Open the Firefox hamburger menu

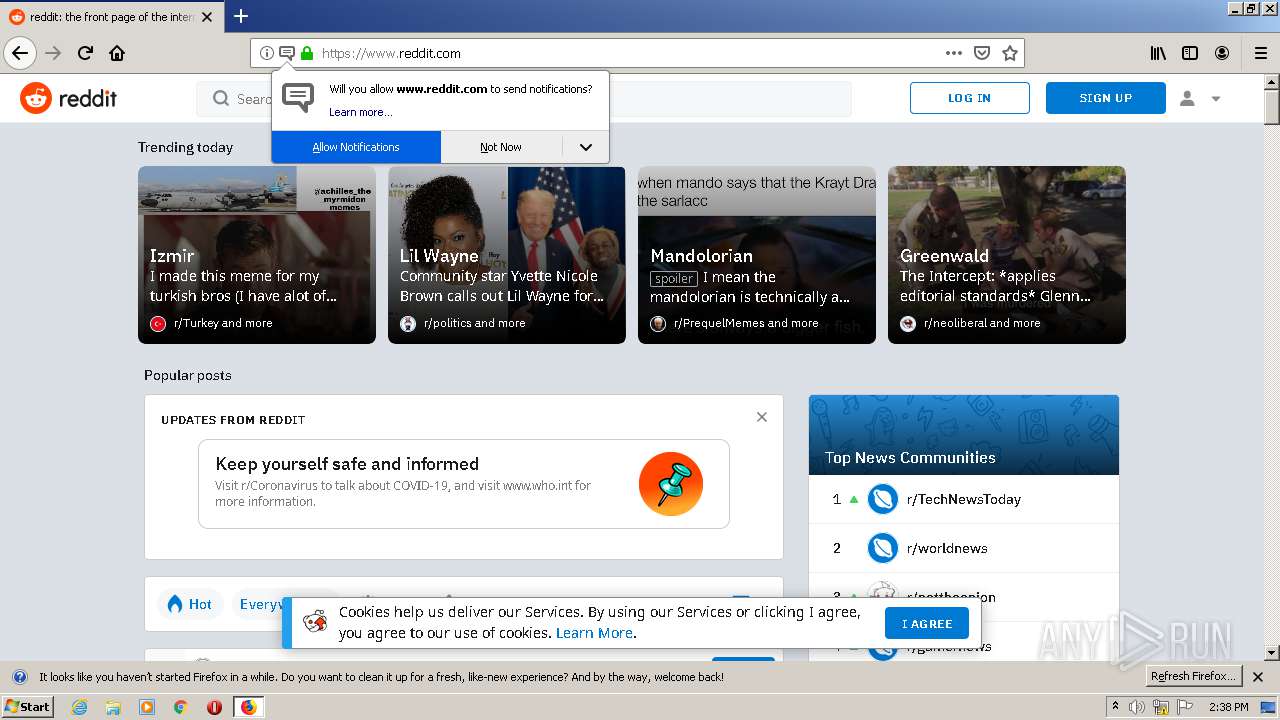click(1261, 53)
